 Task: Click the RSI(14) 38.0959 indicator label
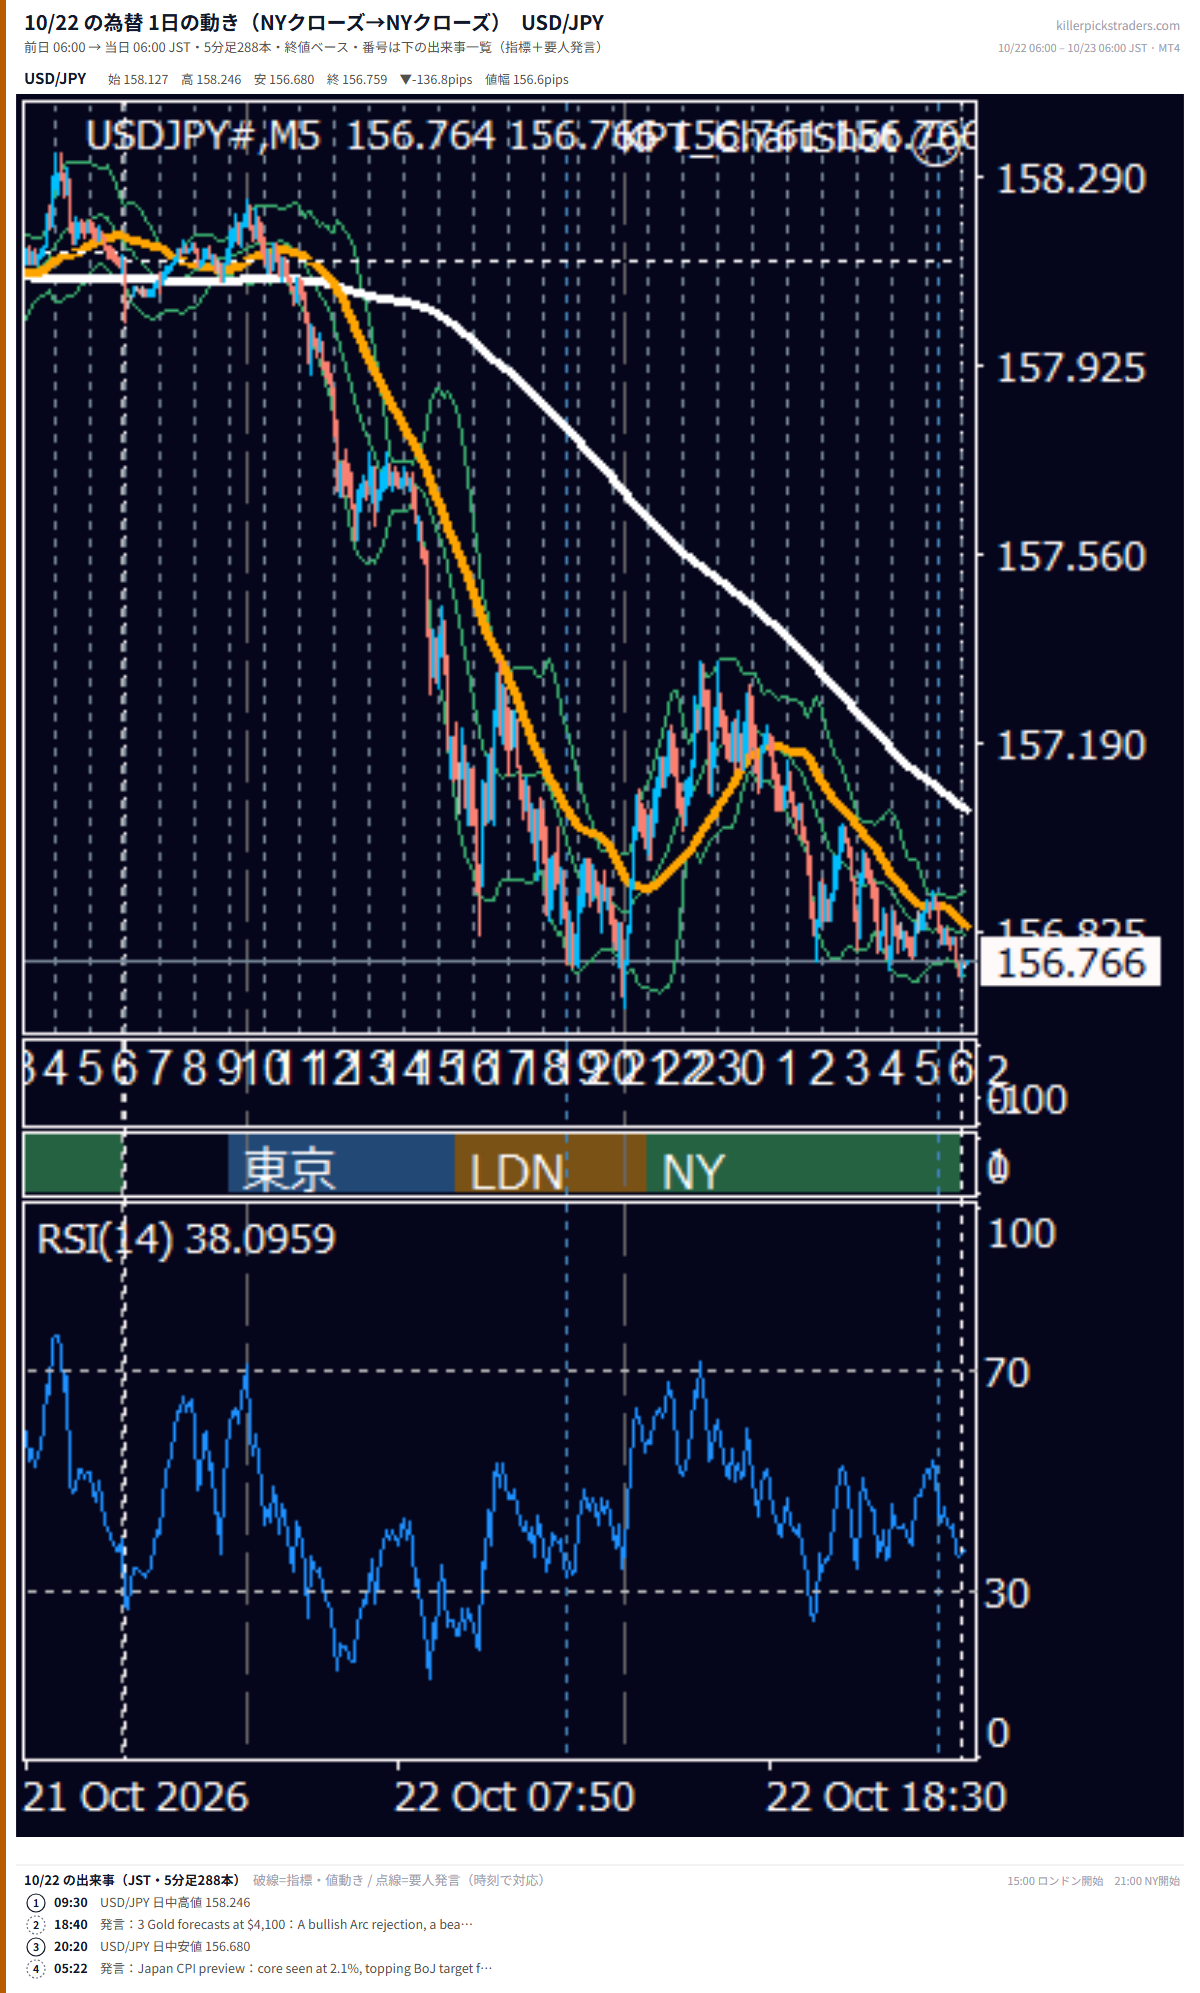coord(186,1239)
